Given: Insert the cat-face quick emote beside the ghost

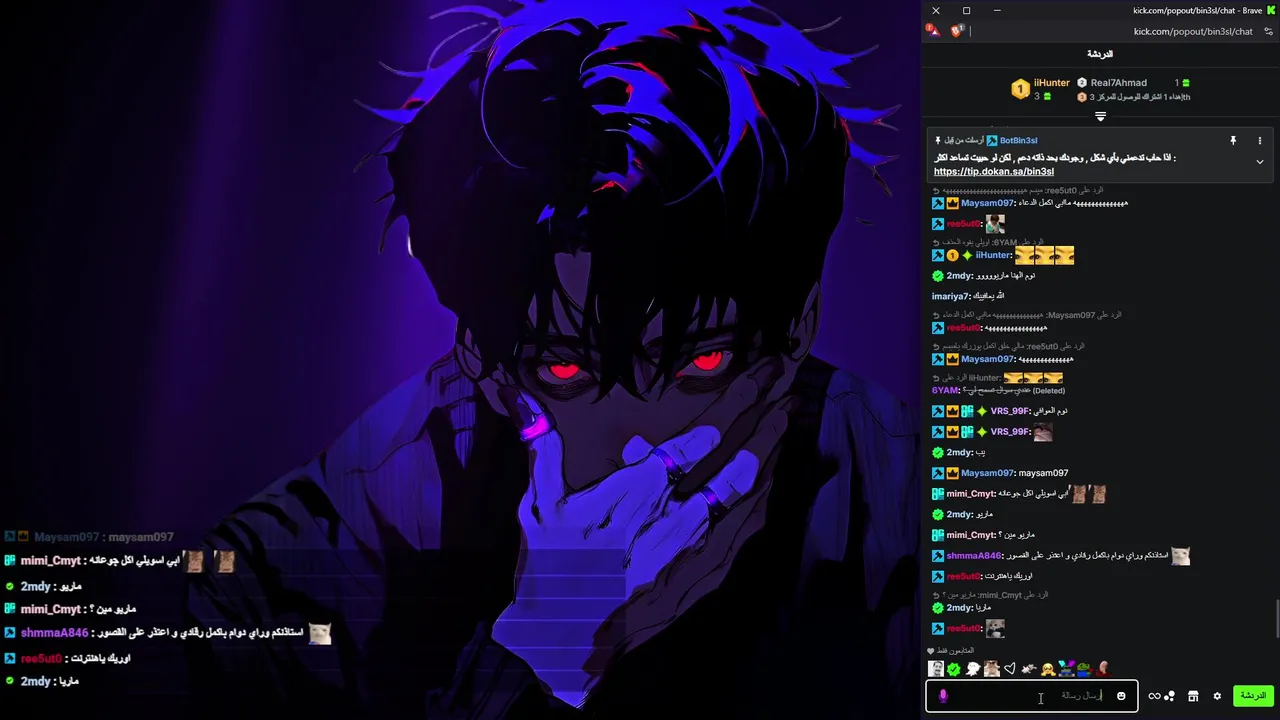Looking at the screenshot, I should click(x=991, y=669).
